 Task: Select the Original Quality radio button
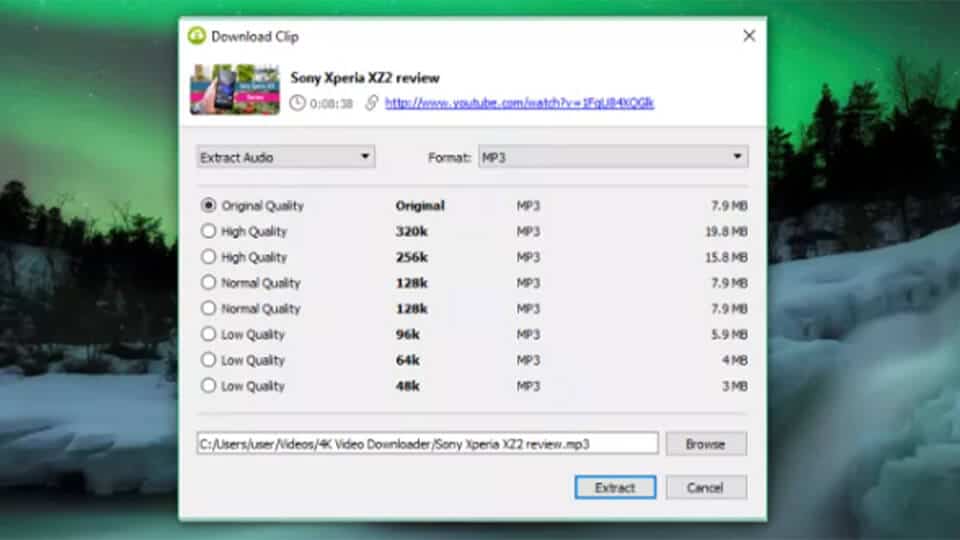208,205
